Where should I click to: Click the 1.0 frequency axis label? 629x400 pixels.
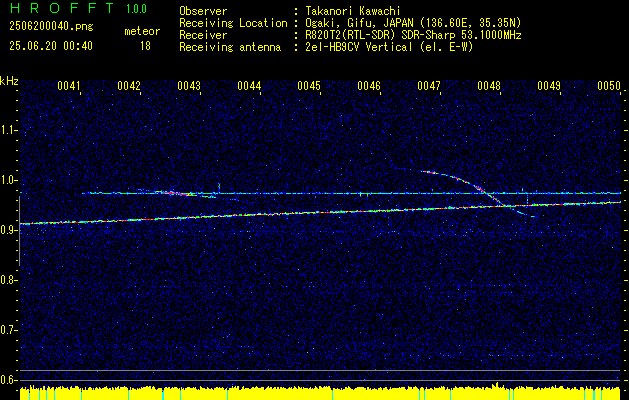pyautogui.click(x=9, y=181)
